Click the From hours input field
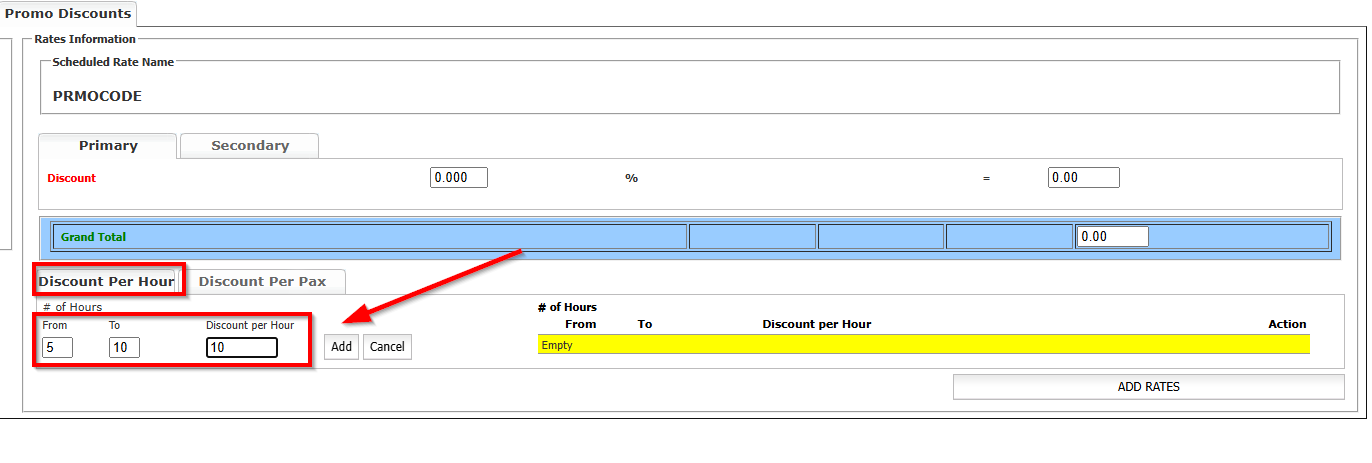 click(x=57, y=348)
